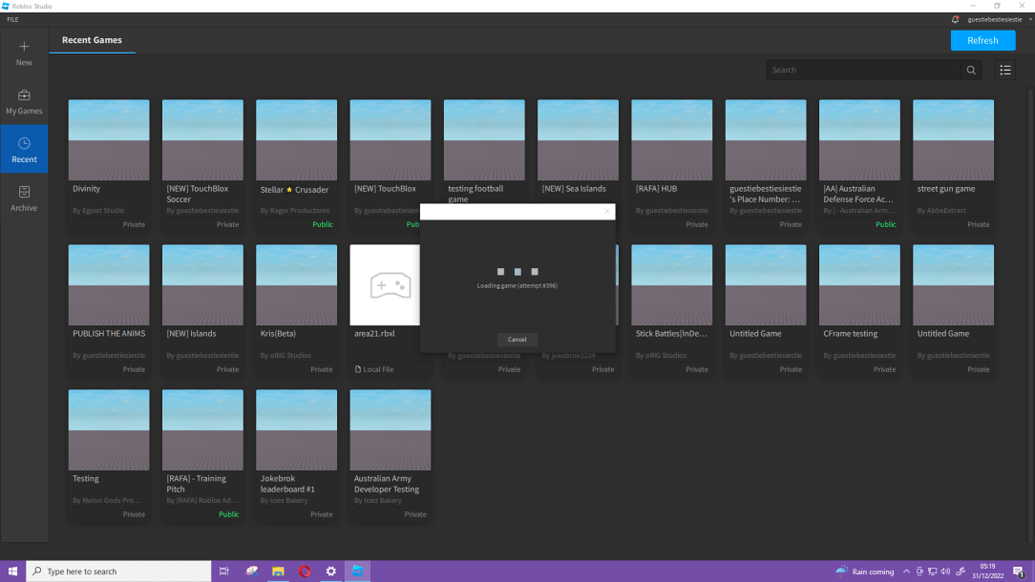Viewport: 1035px width, 582px height.
Task: Open File Explorer from the taskbar
Action: click(x=278, y=571)
